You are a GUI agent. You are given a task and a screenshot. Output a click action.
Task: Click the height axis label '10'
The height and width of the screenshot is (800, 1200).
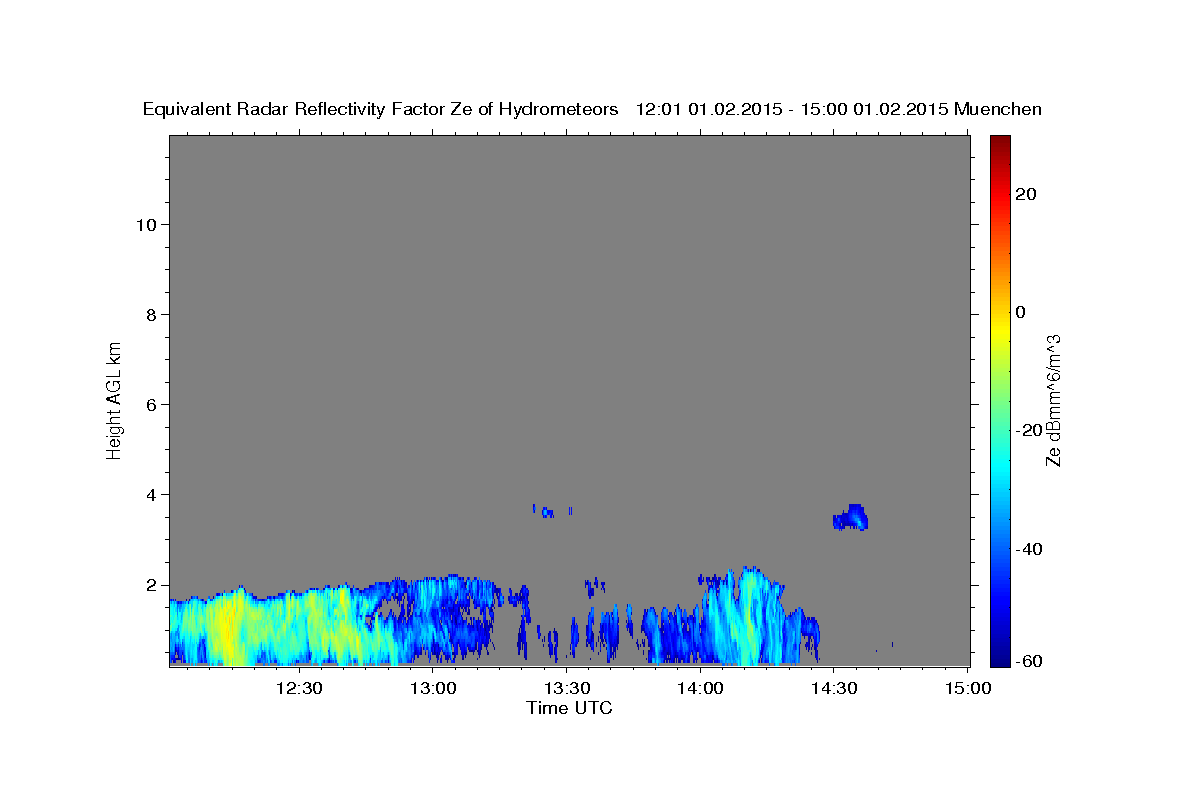(146, 224)
